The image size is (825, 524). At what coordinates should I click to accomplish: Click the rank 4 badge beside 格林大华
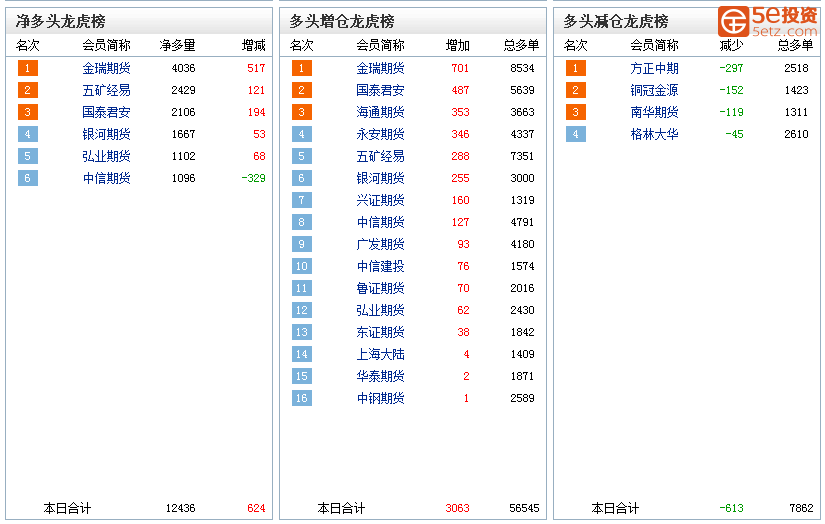576,134
